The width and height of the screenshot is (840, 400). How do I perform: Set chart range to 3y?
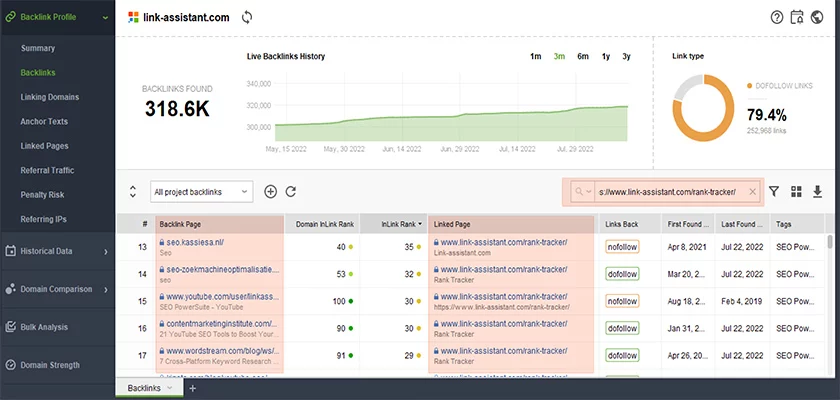626,57
